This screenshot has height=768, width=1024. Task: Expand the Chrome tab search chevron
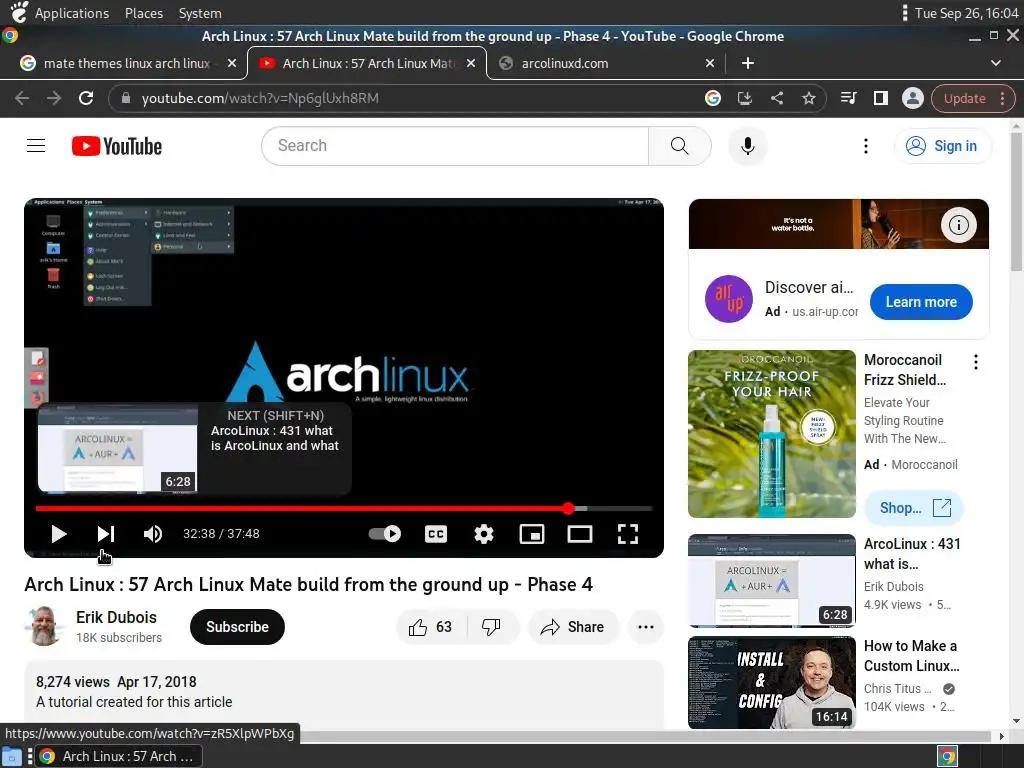pyautogui.click(x=995, y=63)
